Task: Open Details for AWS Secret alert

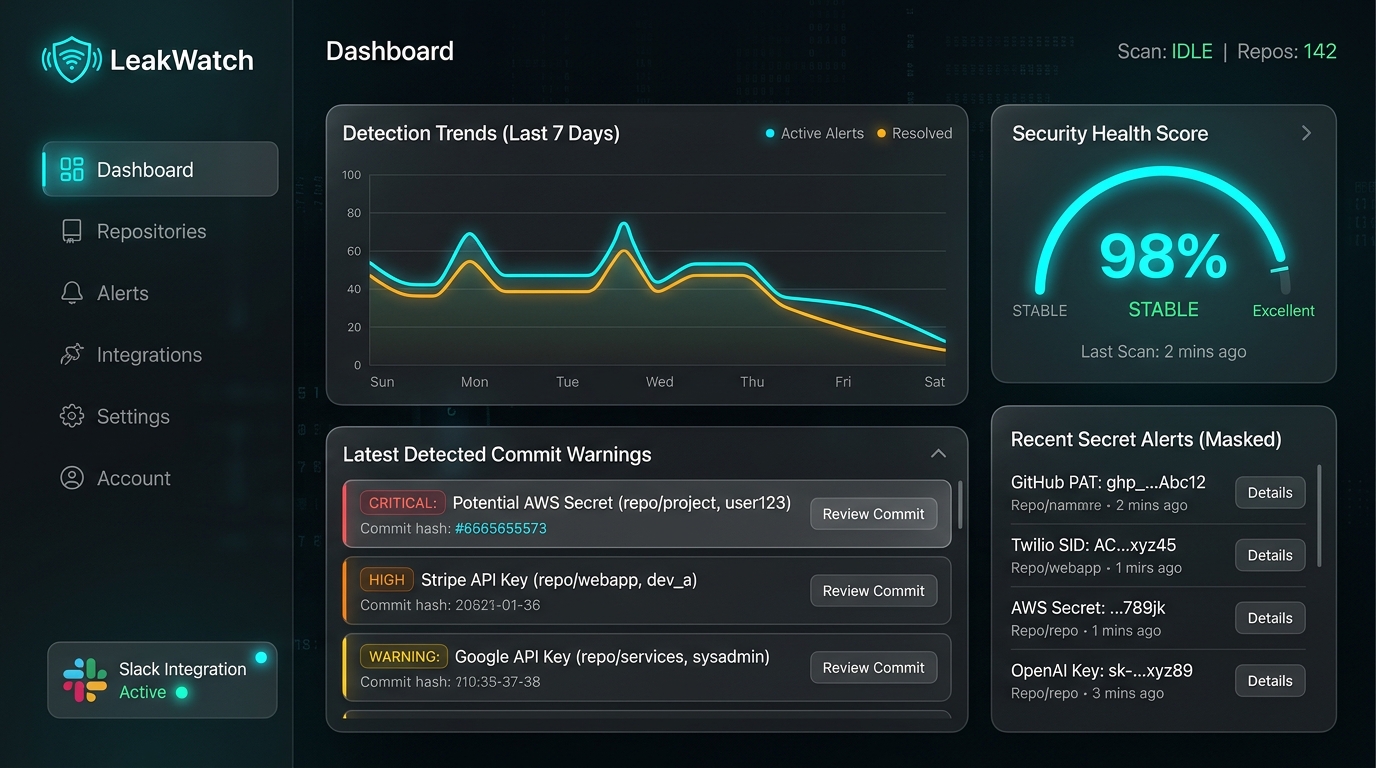Action: tap(1270, 618)
